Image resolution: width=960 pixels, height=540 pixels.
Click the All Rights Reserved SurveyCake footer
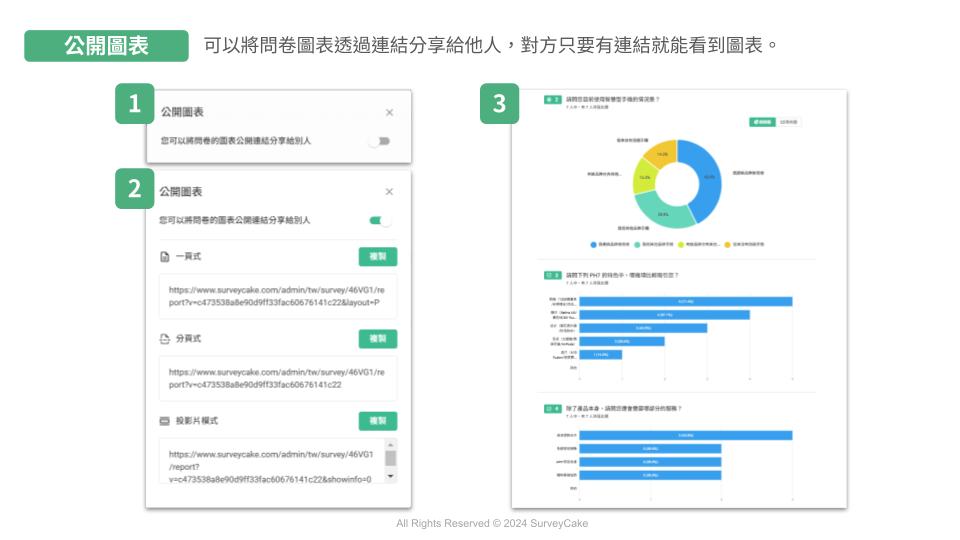click(x=492, y=523)
